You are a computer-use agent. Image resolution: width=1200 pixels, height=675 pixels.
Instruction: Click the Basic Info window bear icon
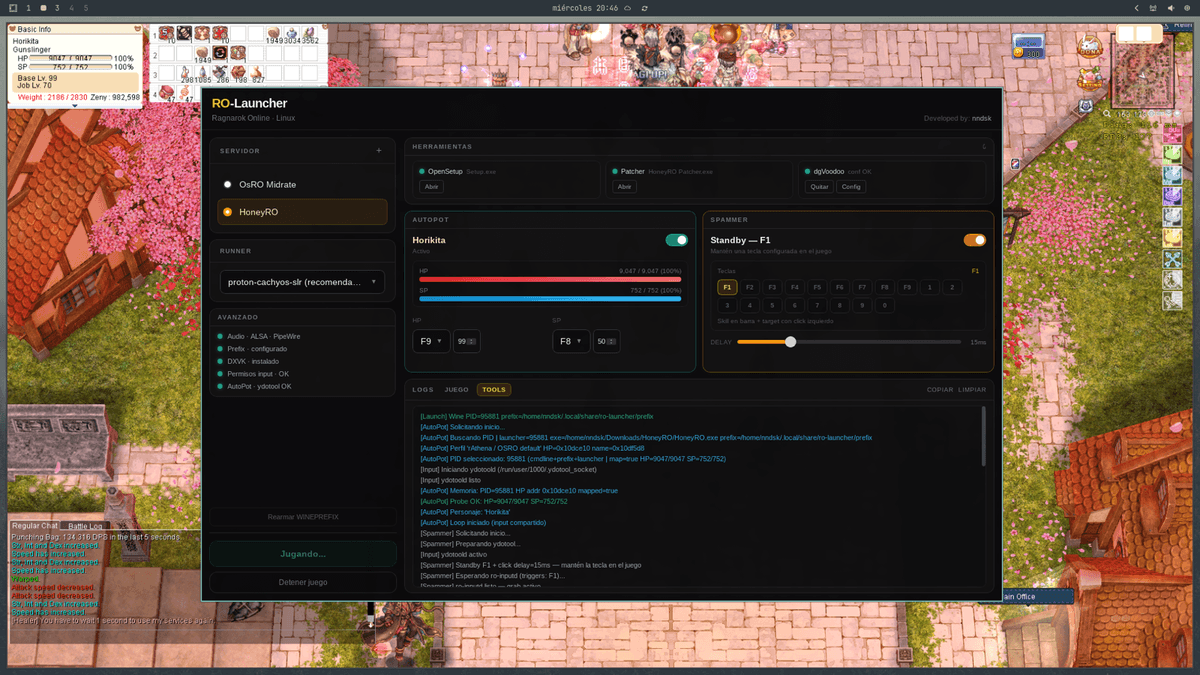[x=12, y=29]
